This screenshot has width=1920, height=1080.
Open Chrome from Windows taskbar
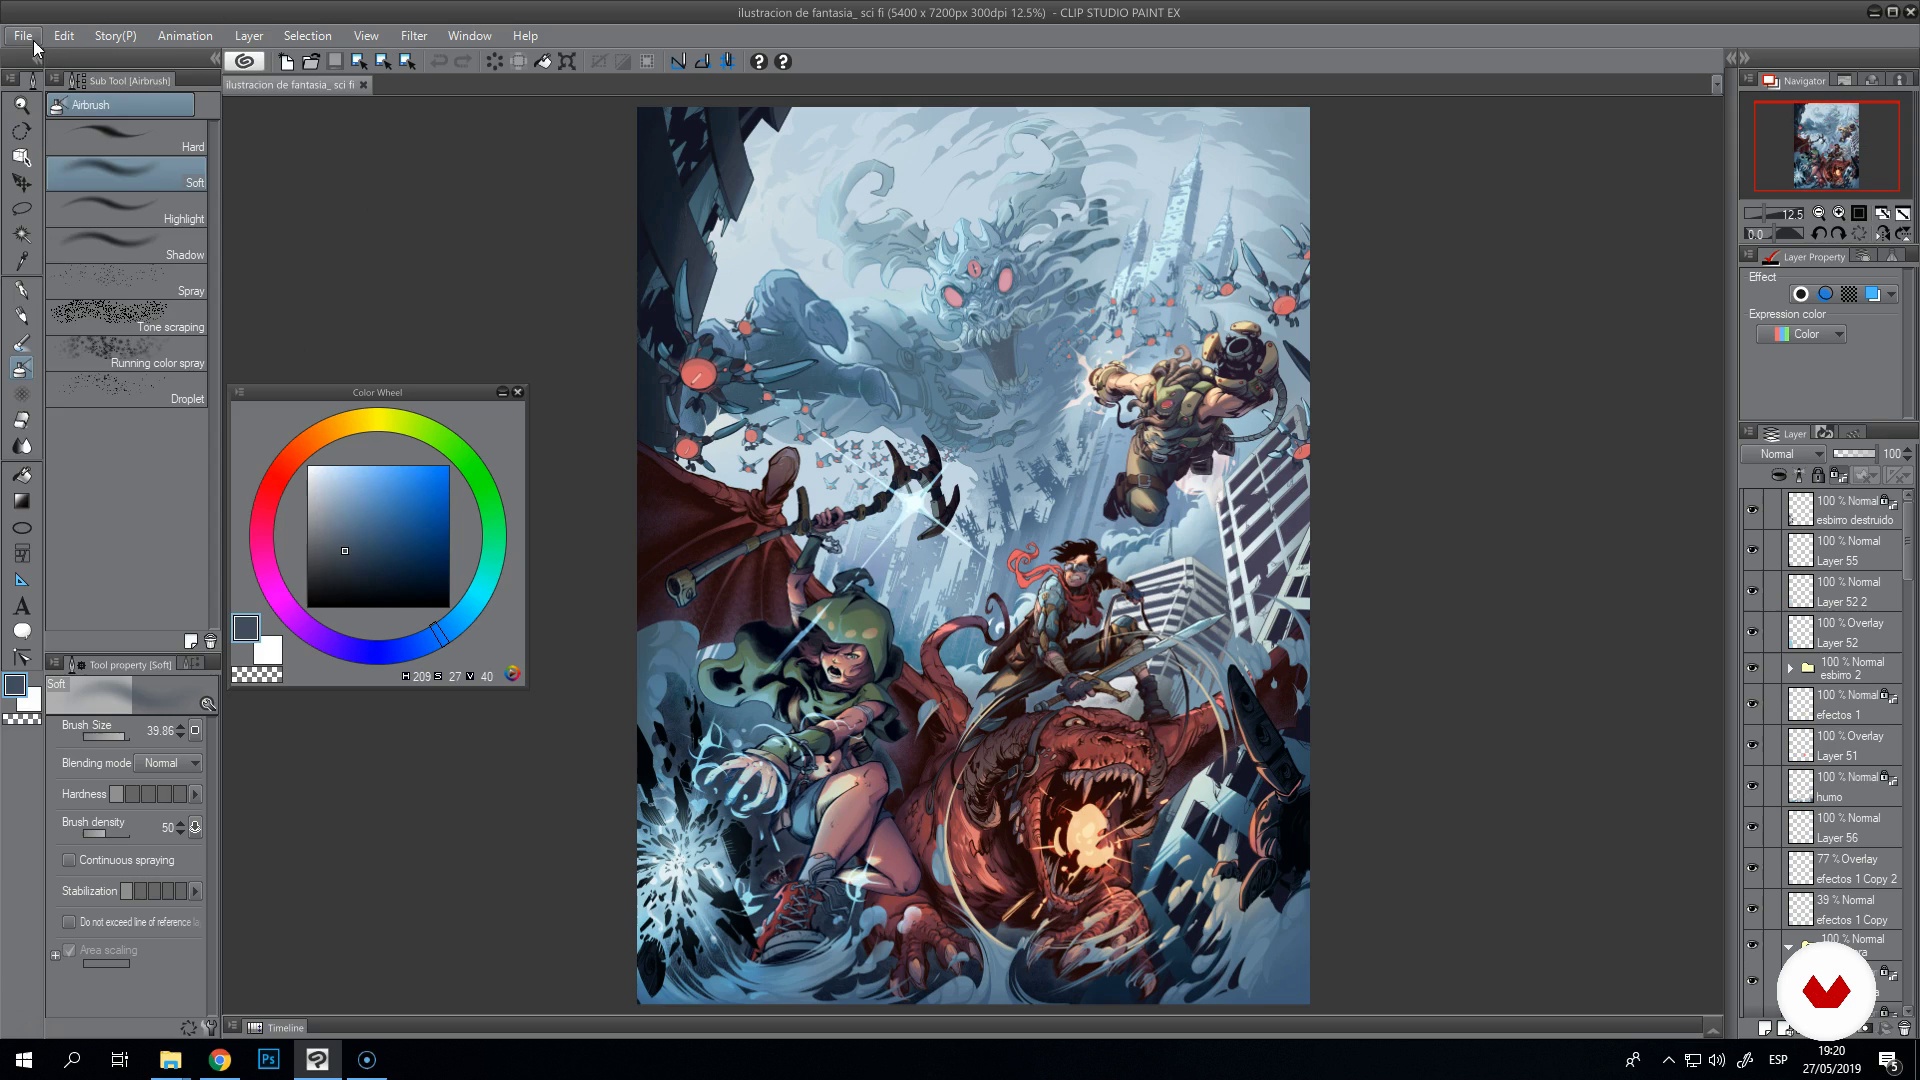[219, 1059]
